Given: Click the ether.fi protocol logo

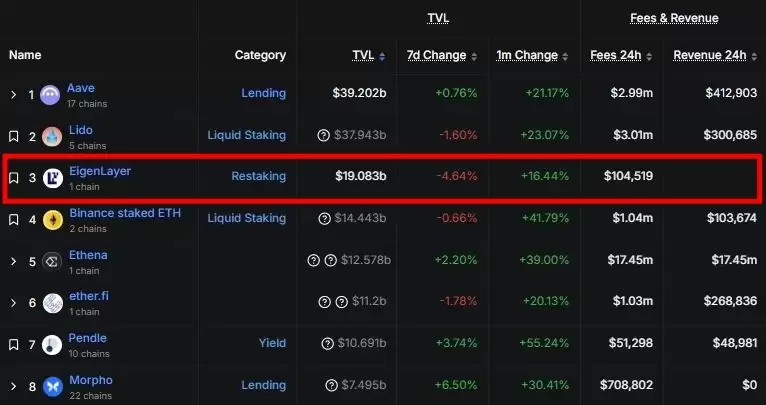Looking at the screenshot, I should [x=52, y=303].
